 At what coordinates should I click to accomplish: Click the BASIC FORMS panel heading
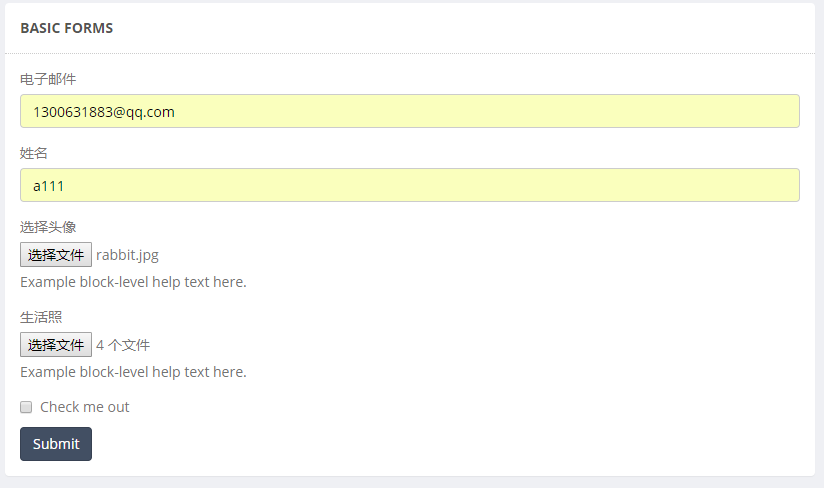pyautogui.click(x=67, y=28)
